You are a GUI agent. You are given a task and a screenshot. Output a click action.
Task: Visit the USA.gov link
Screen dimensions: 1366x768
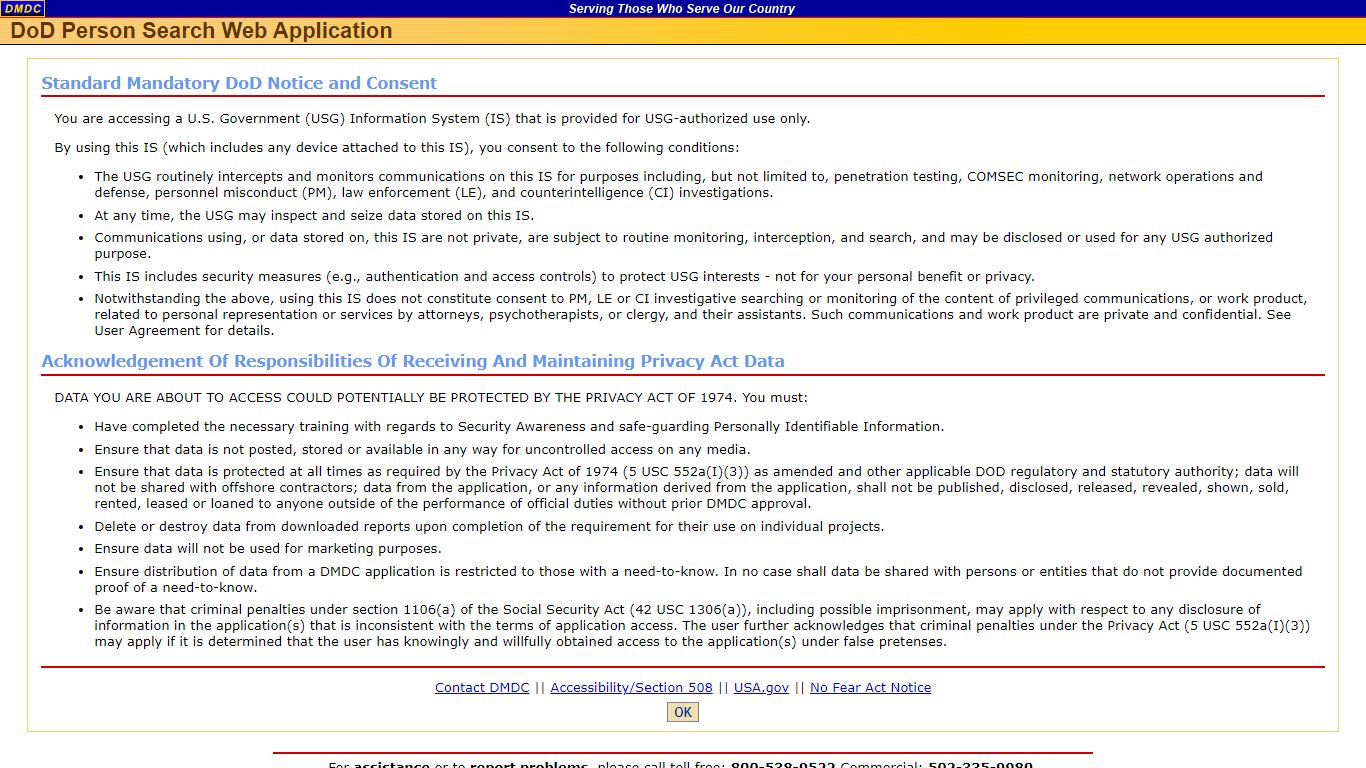coord(761,688)
